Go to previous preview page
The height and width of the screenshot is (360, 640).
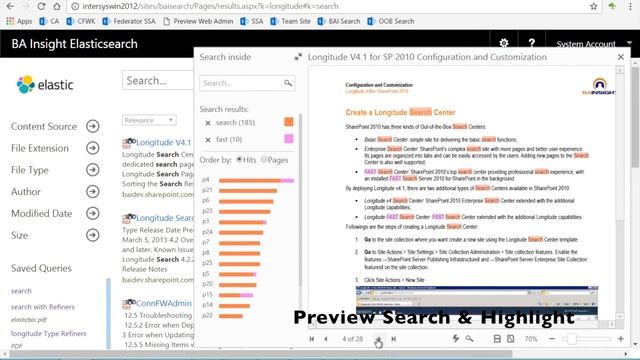pos(326,339)
